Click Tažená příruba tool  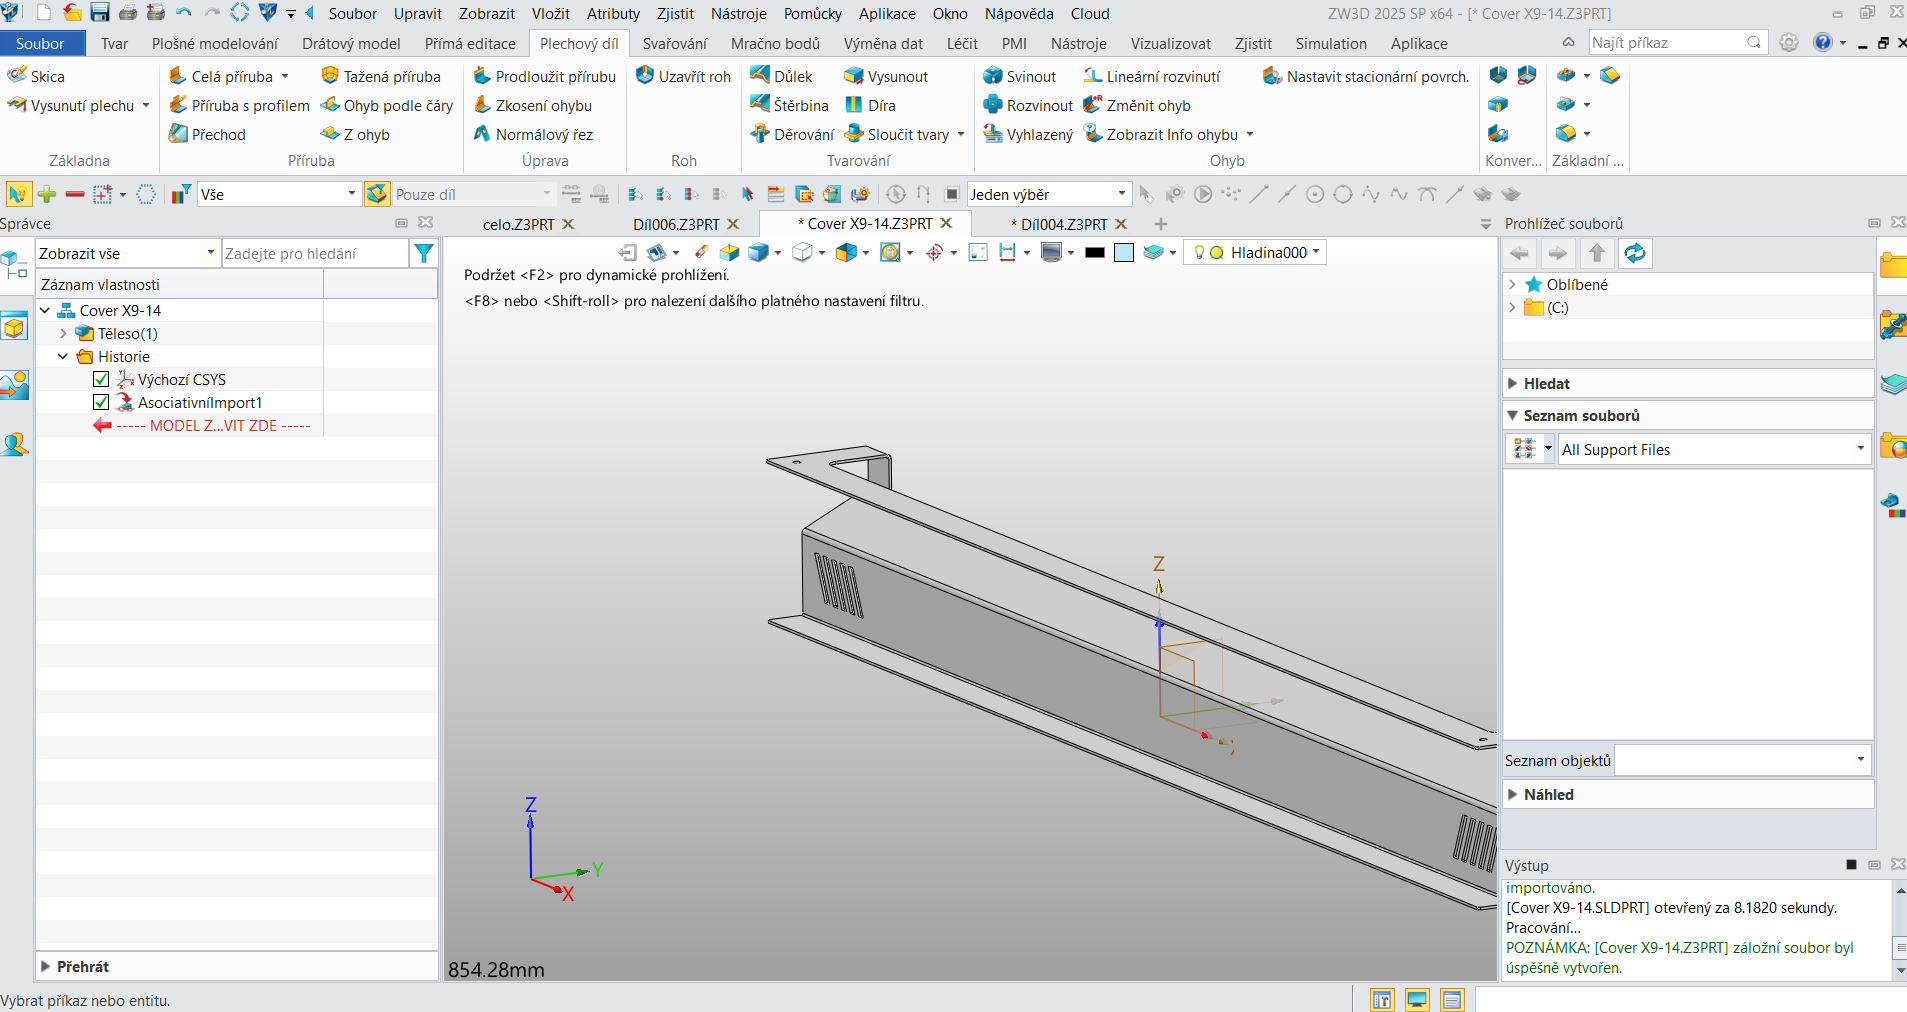[381, 76]
